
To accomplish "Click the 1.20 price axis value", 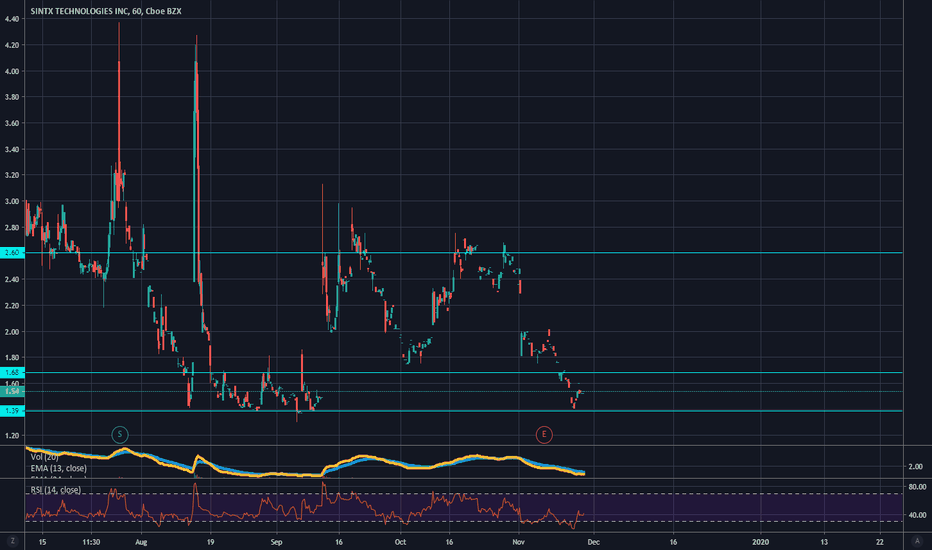I will pyautogui.click(x=12, y=436).
